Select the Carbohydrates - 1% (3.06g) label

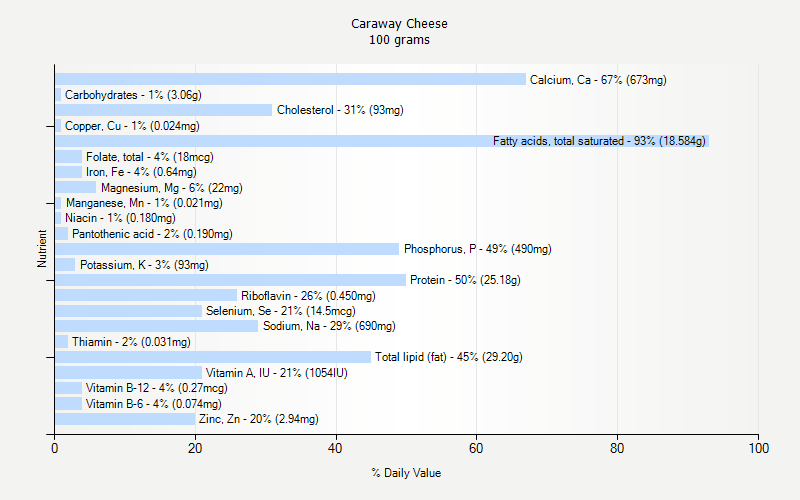click(133, 95)
